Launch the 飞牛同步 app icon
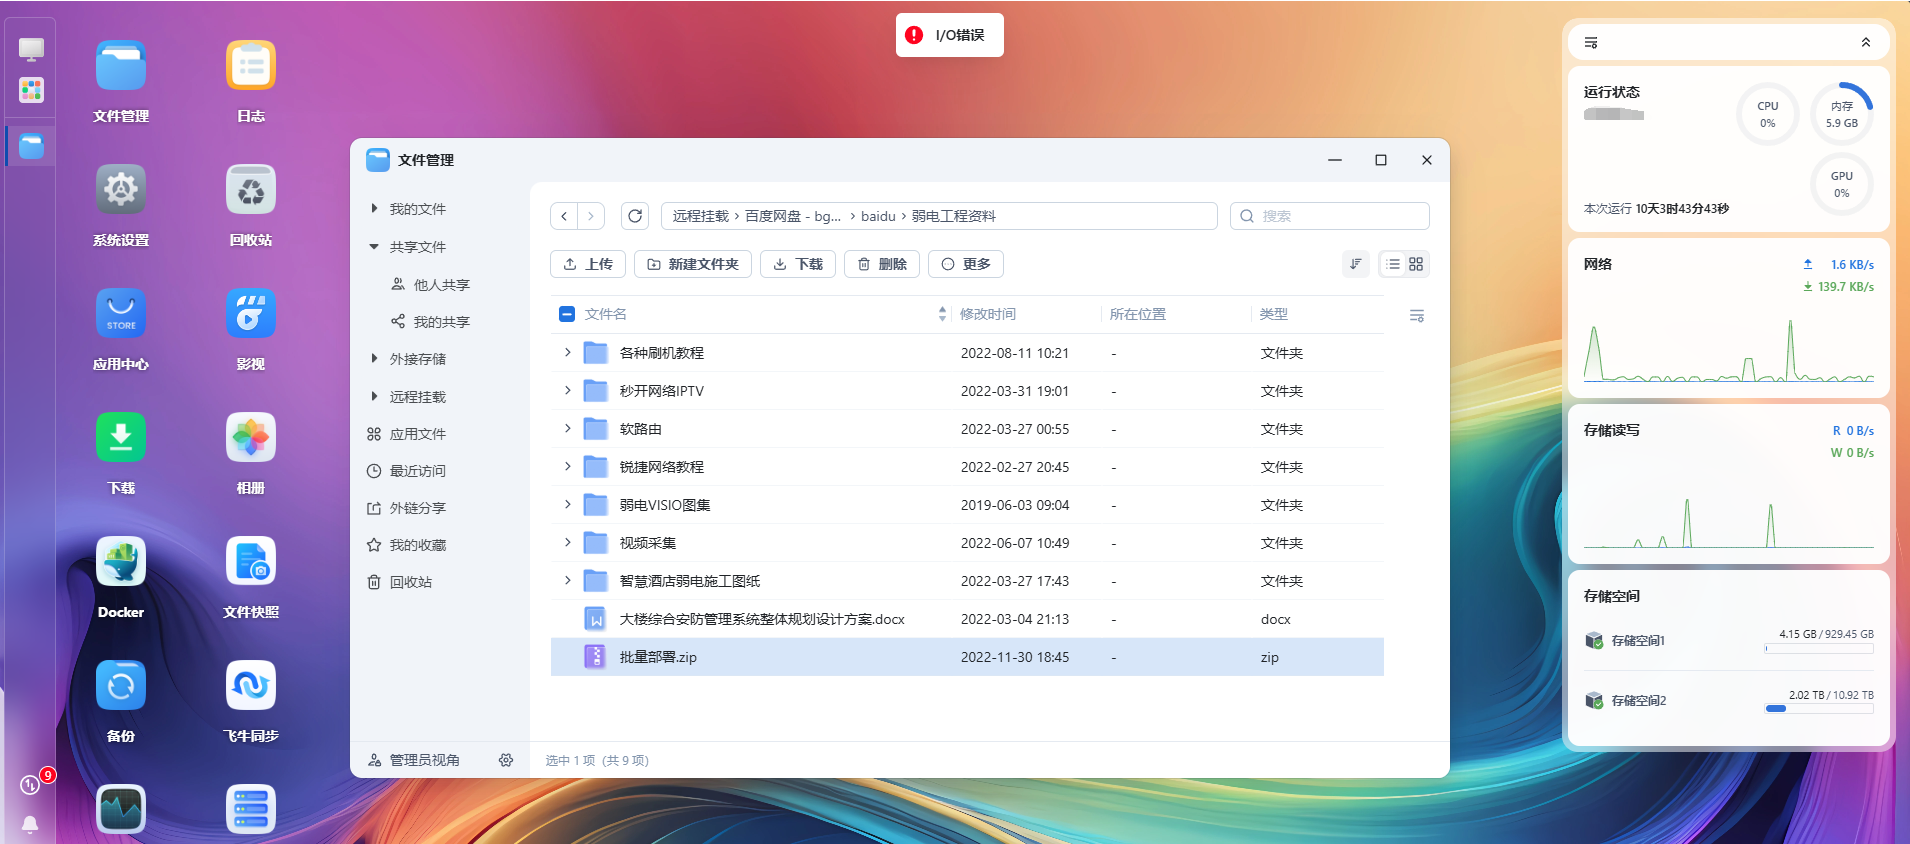The image size is (1910, 844). click(x=251, y=686)
